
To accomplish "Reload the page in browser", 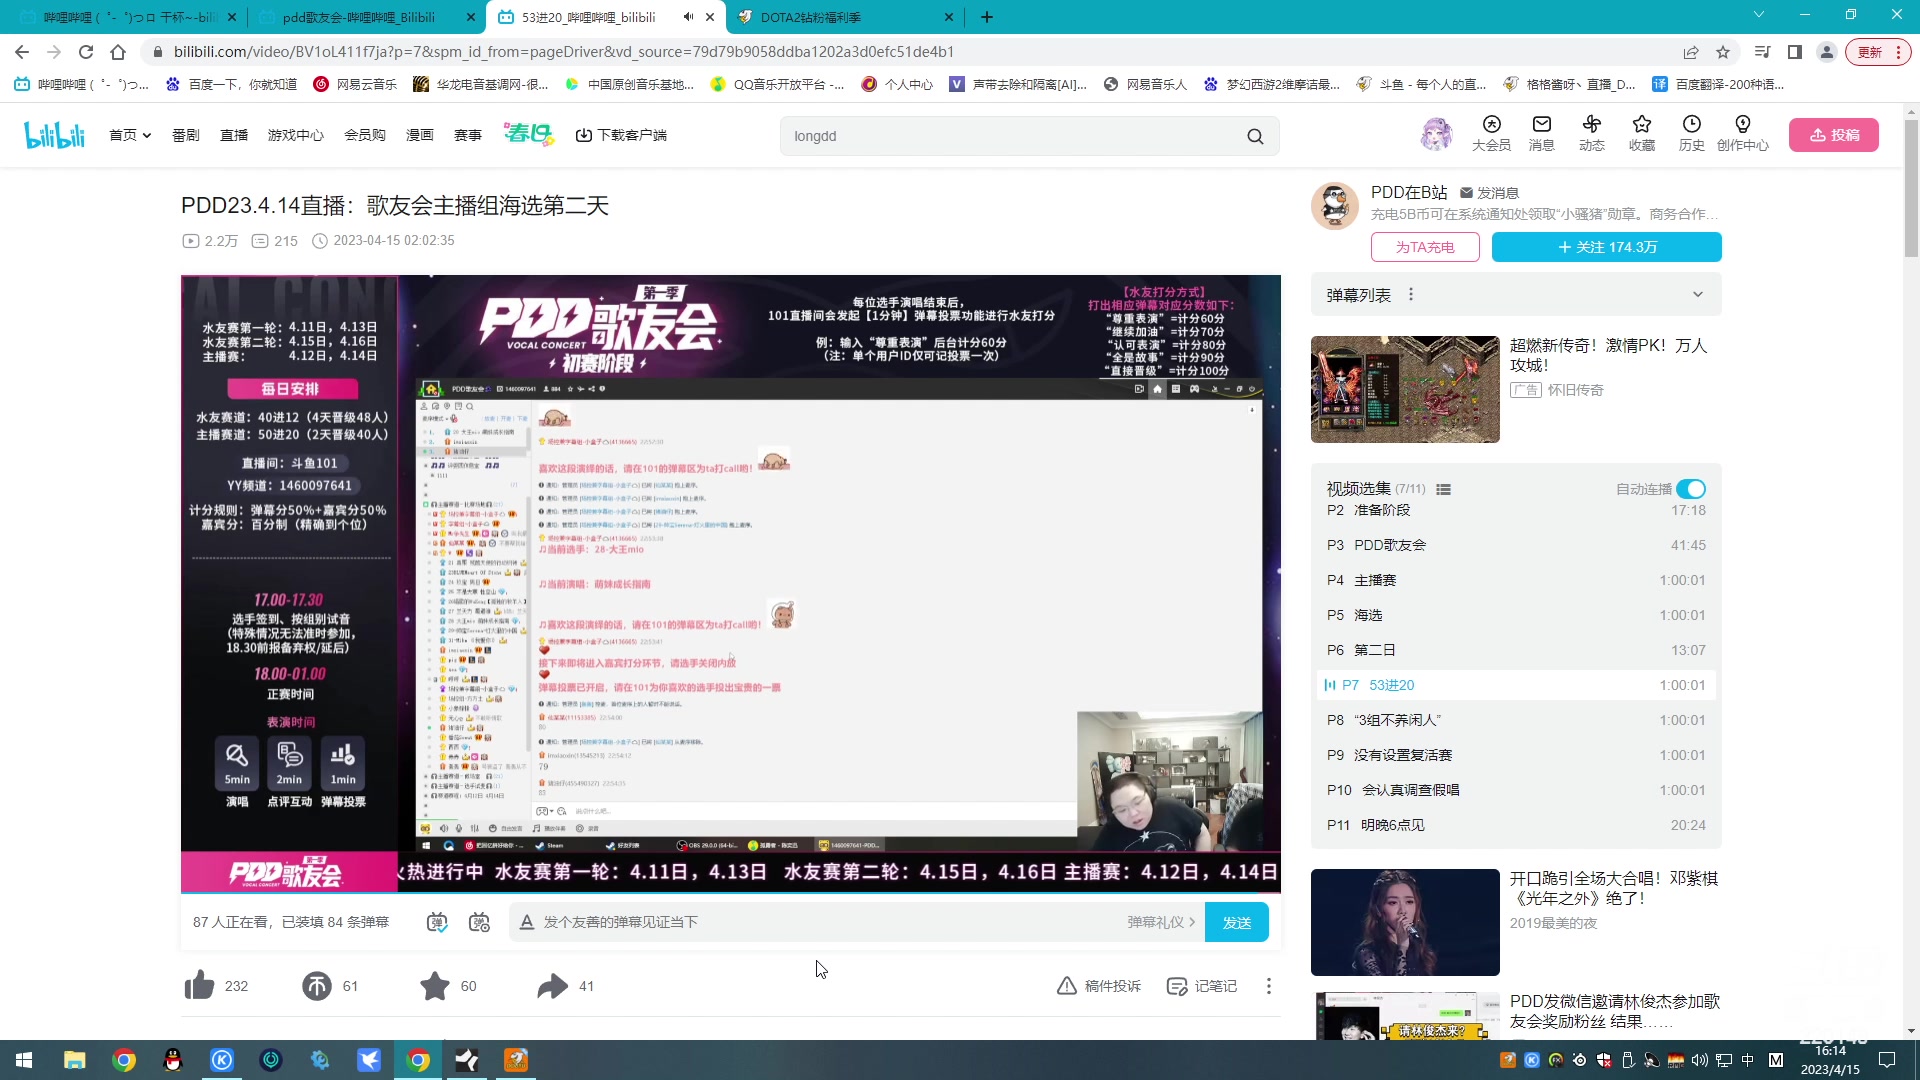I will (86, 52).
